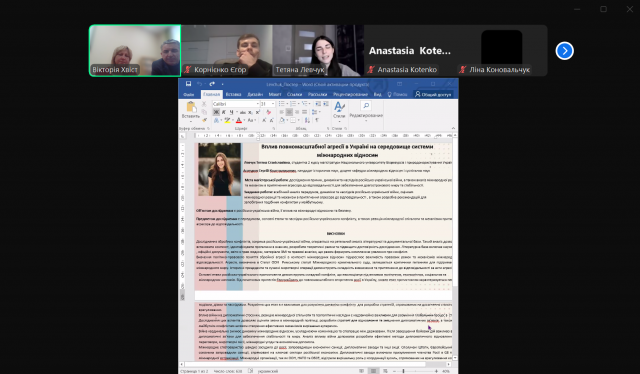Click the yellow text highlight color button
This screenshot has height=374, width=640.
click(227, 120)
